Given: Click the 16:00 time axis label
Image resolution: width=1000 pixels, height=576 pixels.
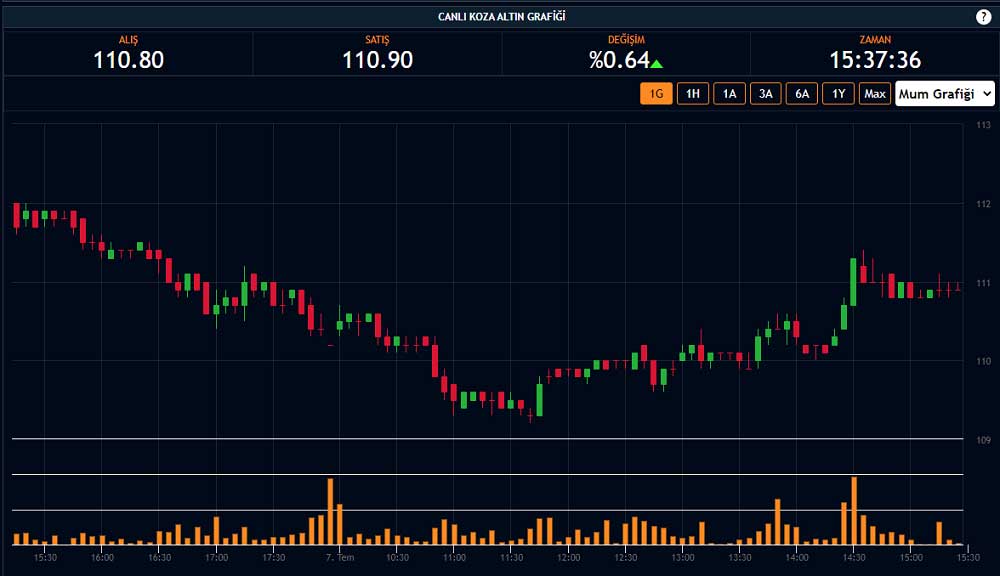Looking at the screenshot, I should point(102,558).
